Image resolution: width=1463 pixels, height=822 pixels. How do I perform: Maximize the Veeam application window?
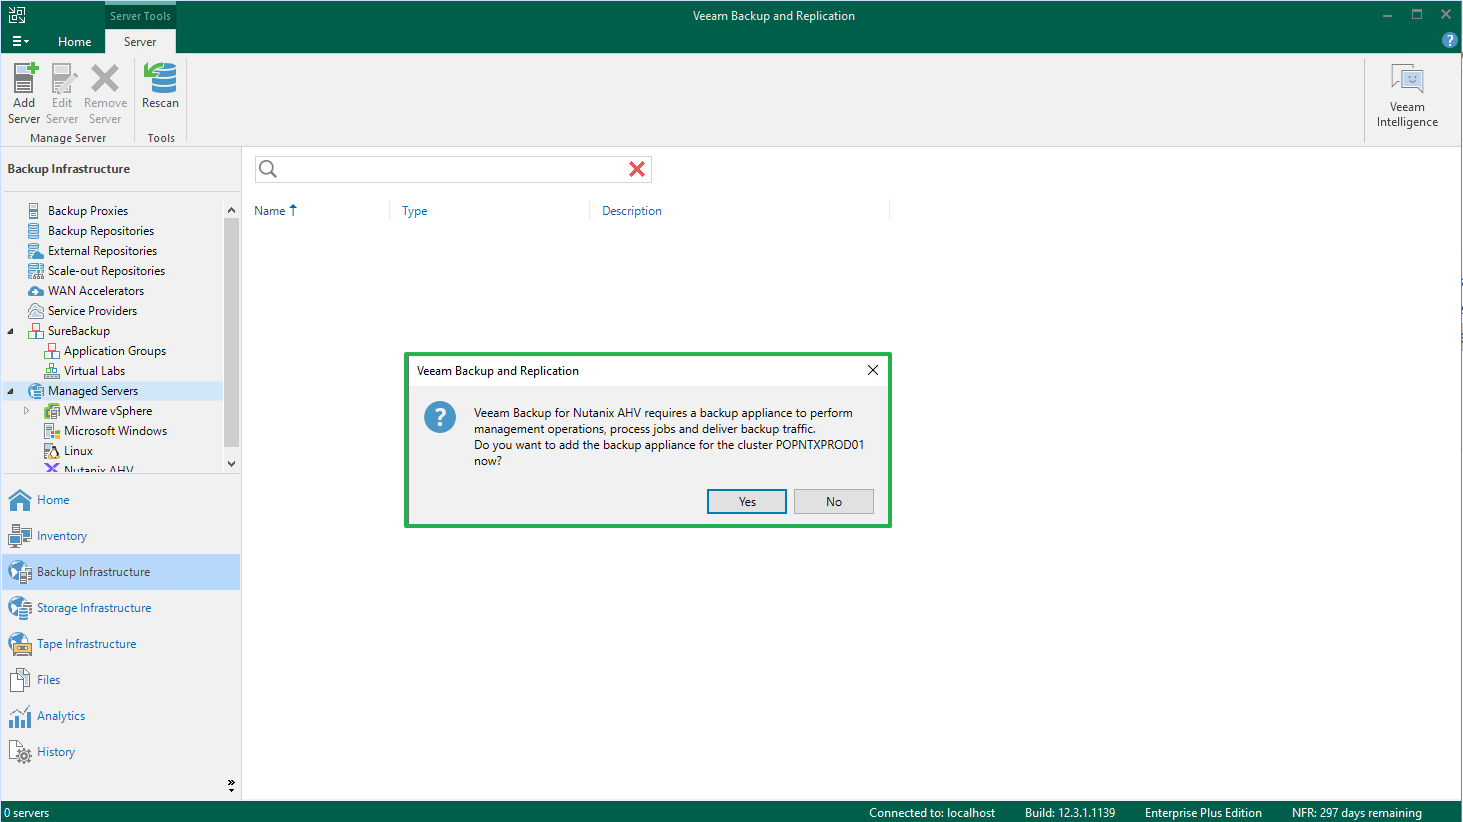pos(1417,14)
